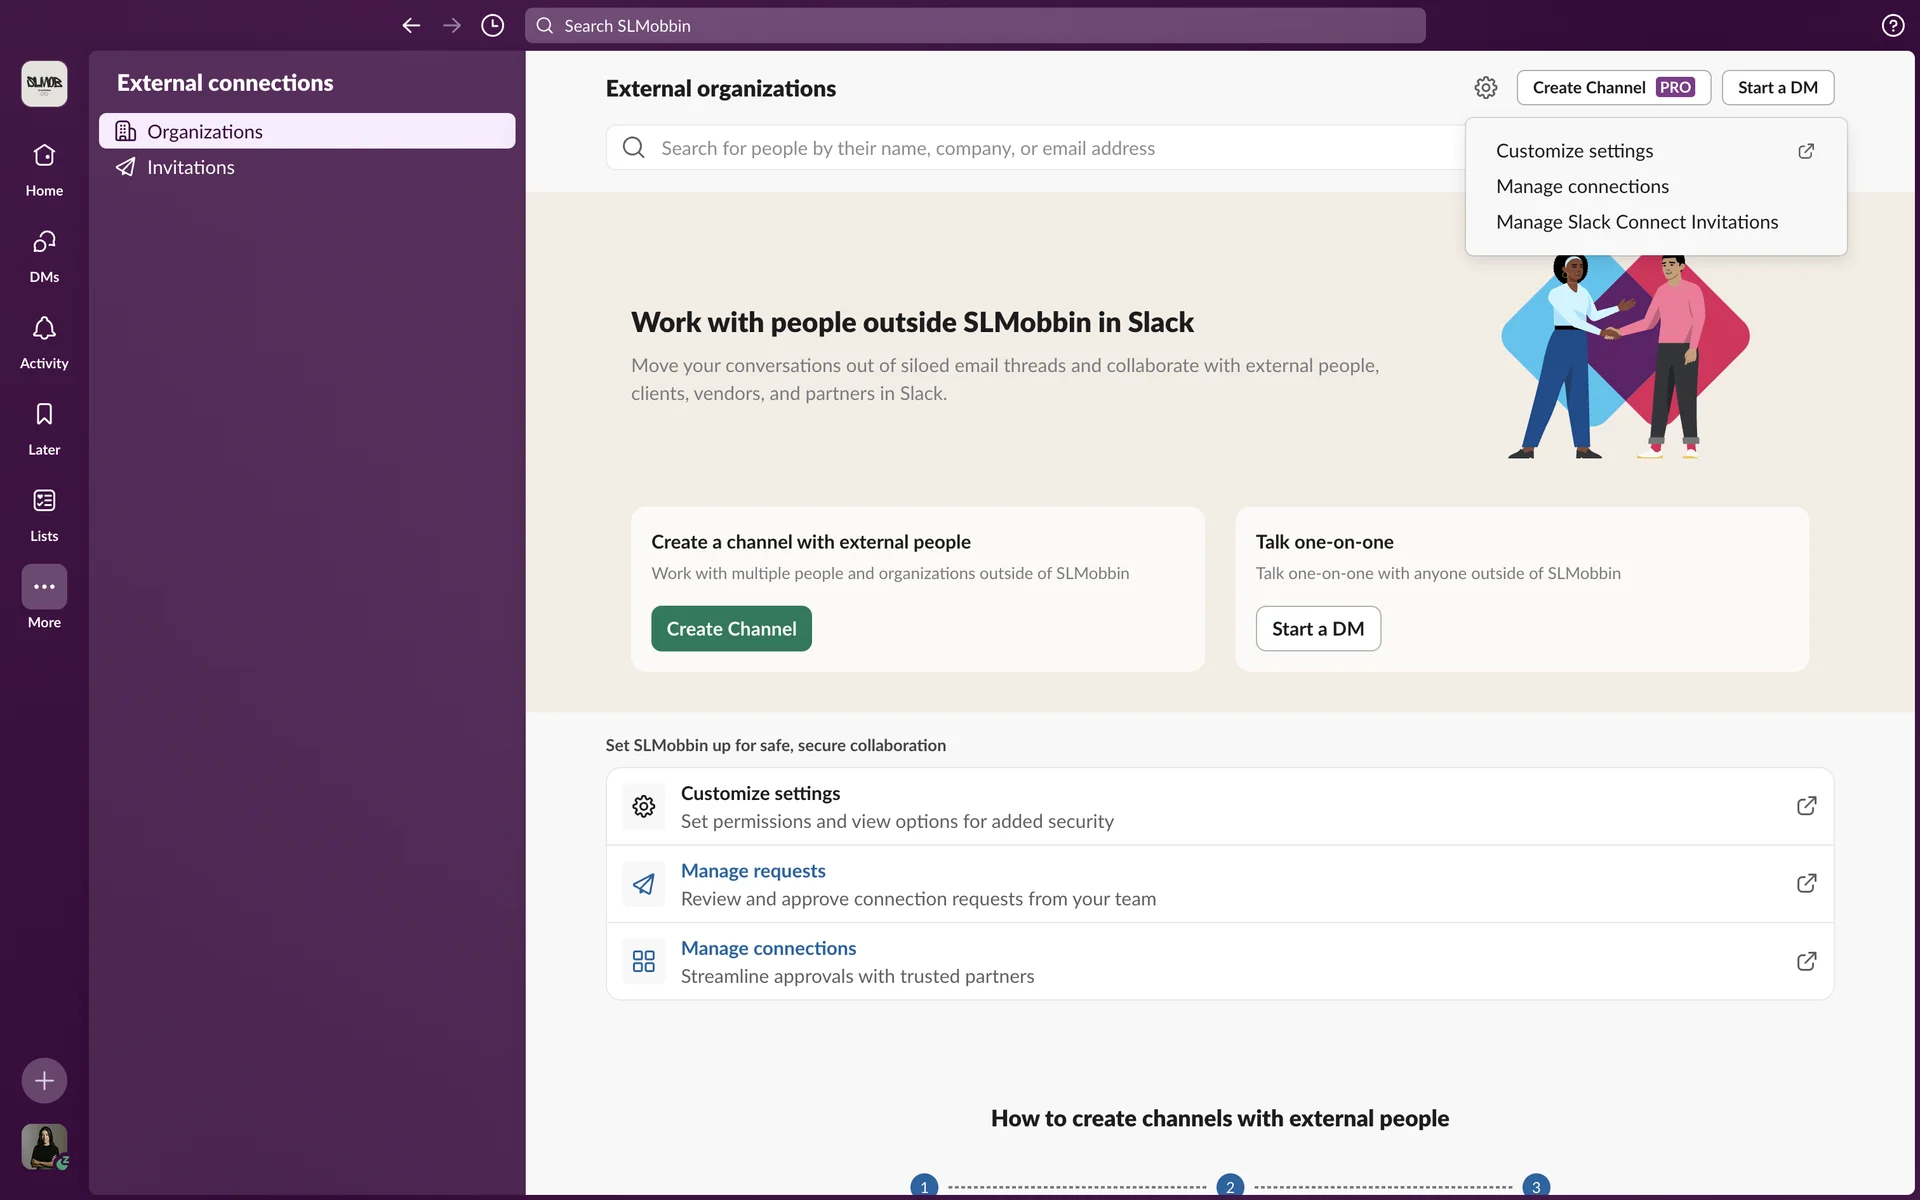Click the green Create Channel button
The width and height of the screenshot is (1920, 1200).
[731, 629]
